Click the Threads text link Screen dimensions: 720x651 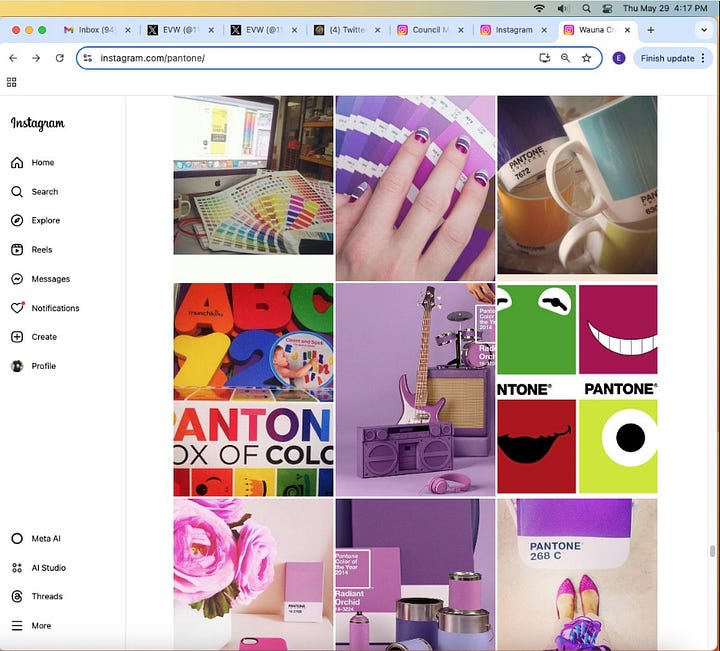[x=47, y=596]
